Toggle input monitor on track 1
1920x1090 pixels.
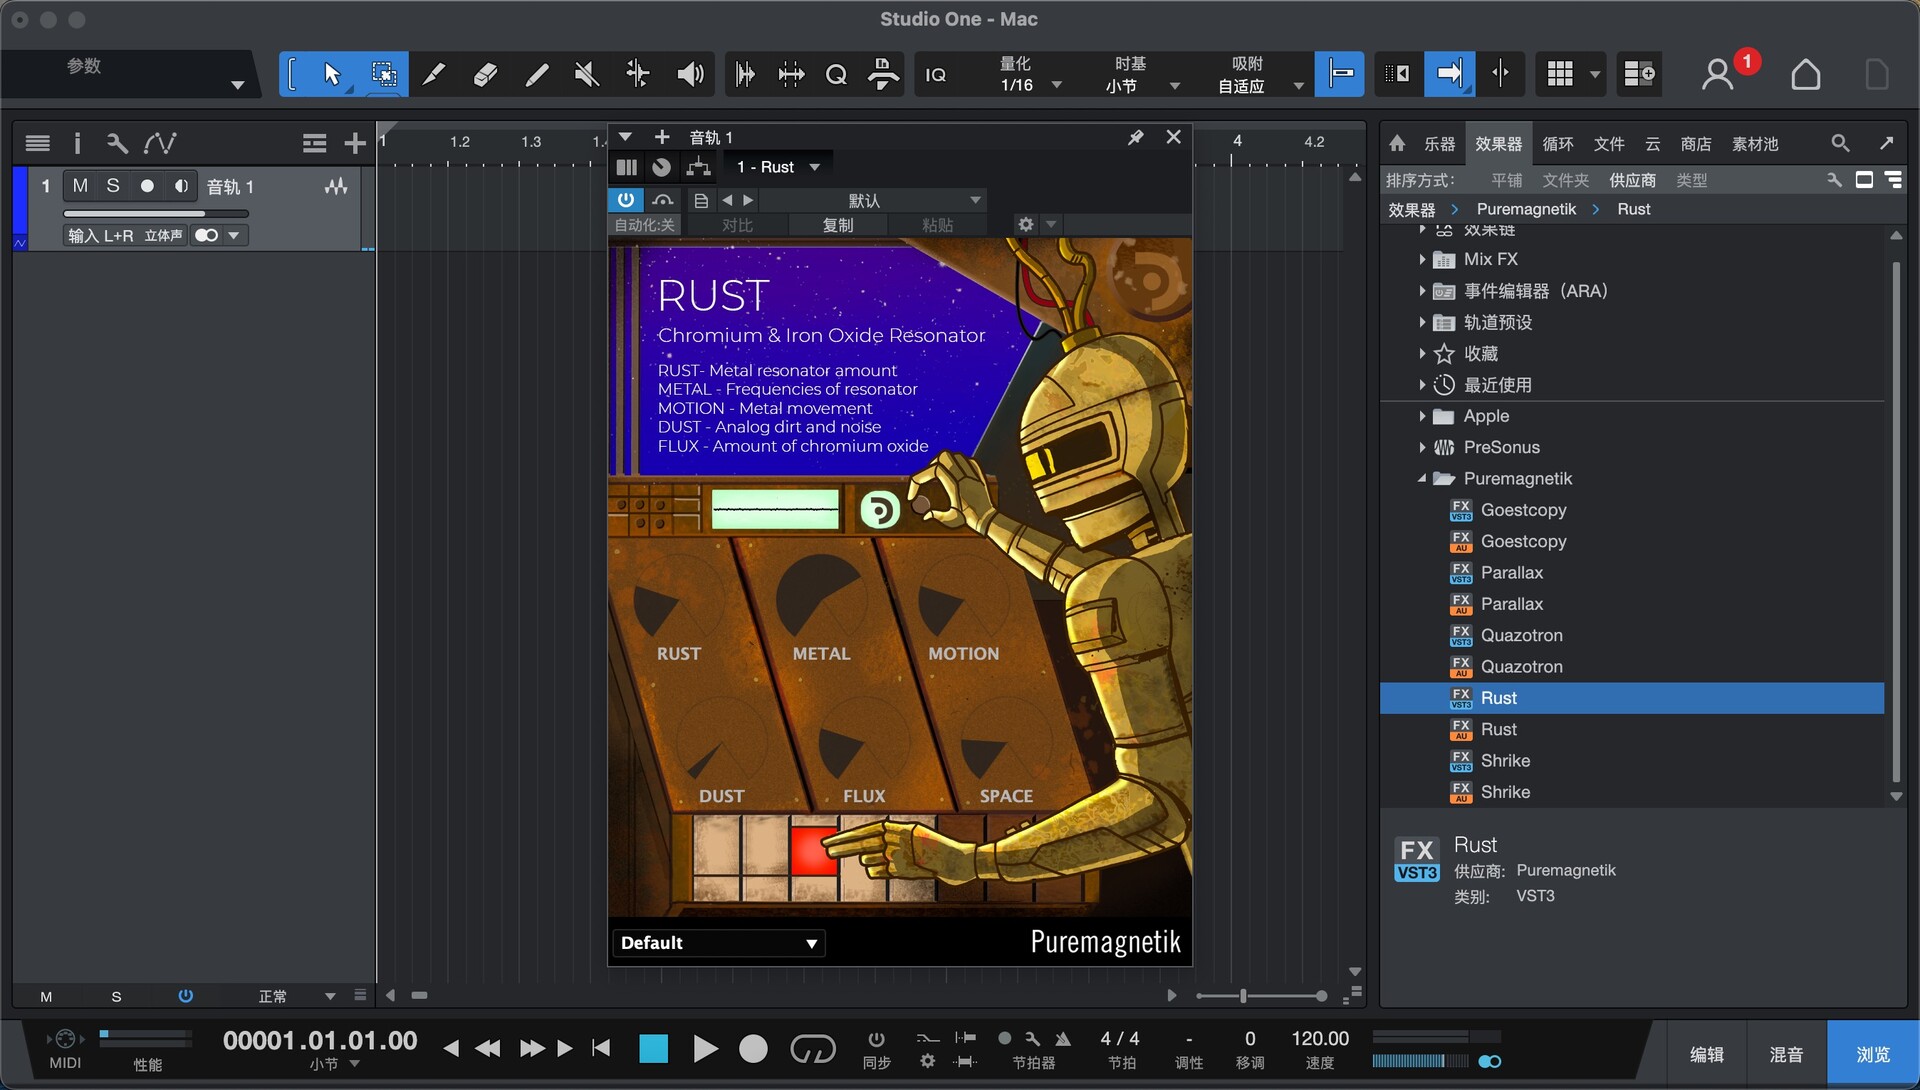click(181, 186)
